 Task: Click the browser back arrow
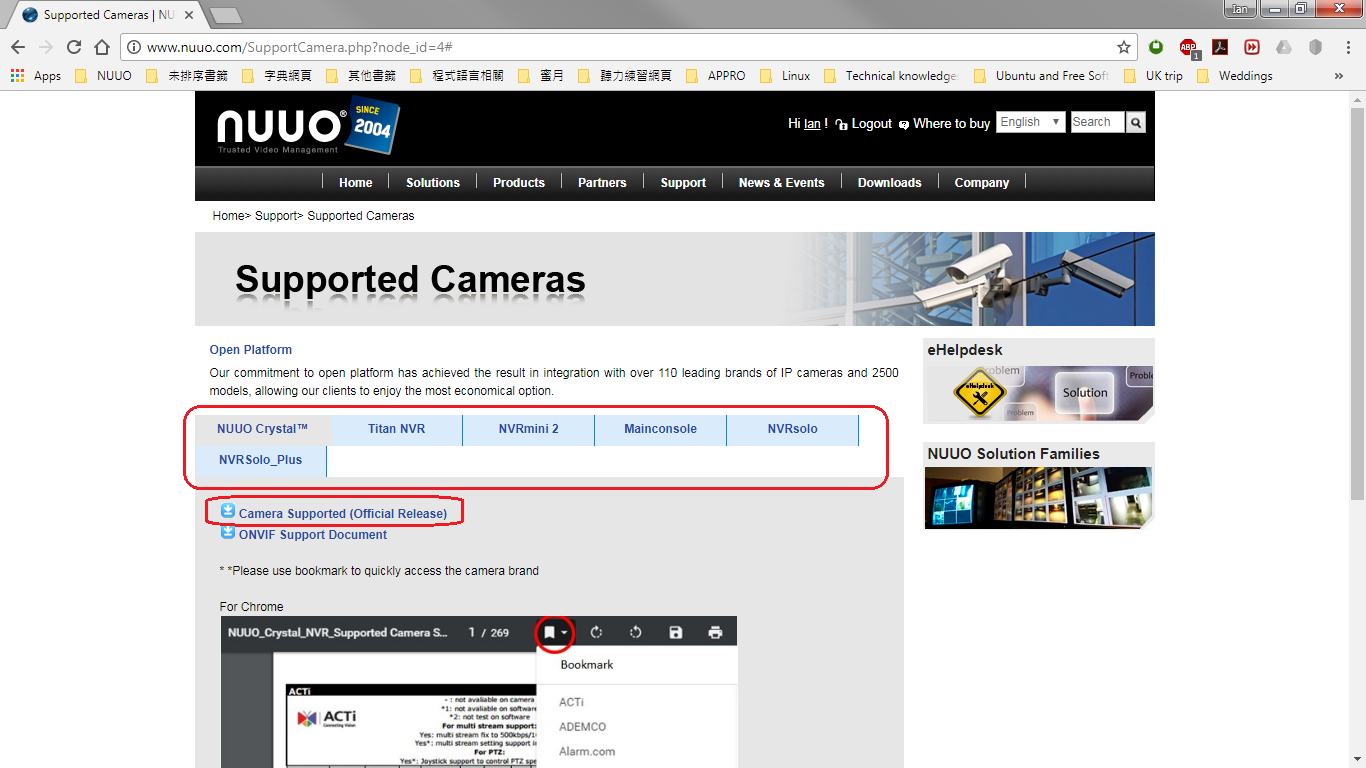[18, 47]
